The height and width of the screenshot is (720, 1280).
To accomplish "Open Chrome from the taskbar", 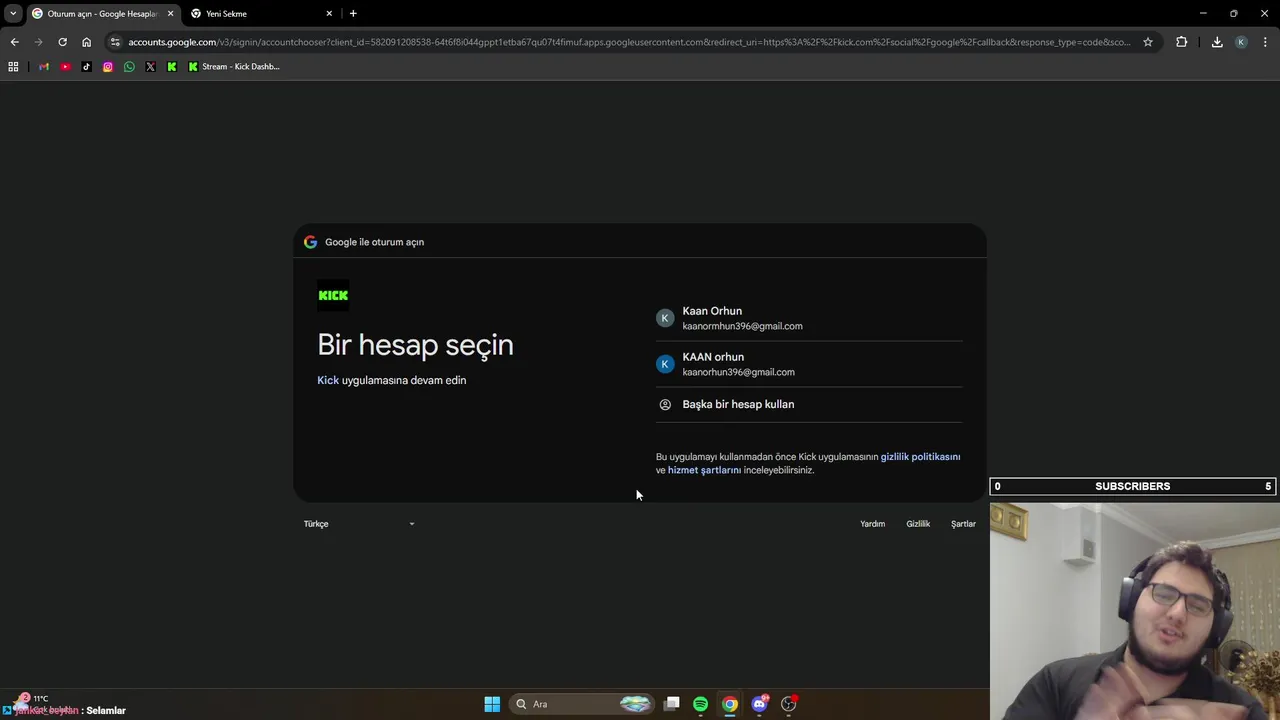I will 730,704.
